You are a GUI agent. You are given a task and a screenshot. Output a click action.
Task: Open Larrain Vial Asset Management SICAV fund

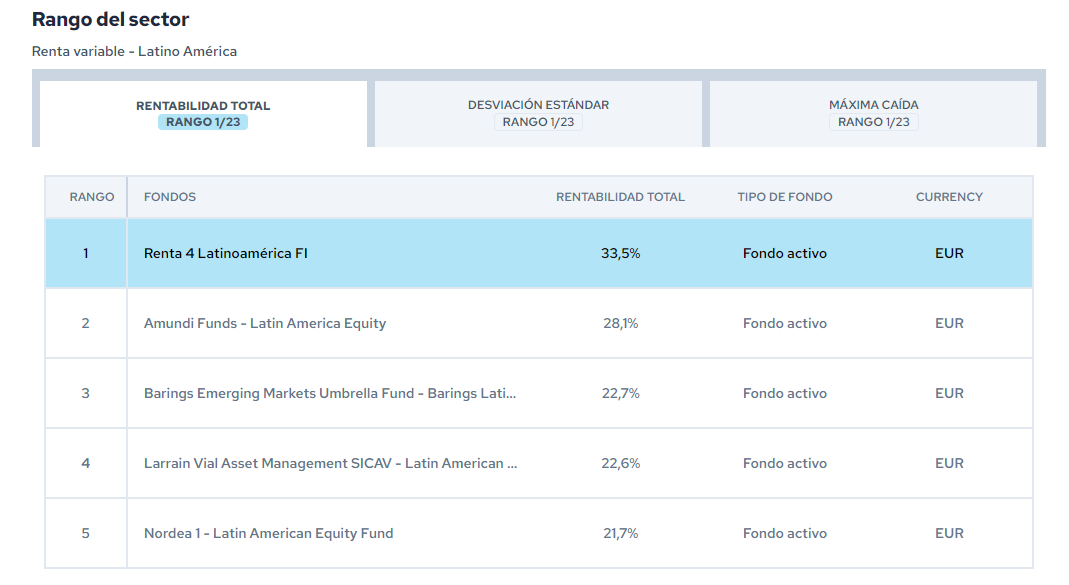coord(331,464)
